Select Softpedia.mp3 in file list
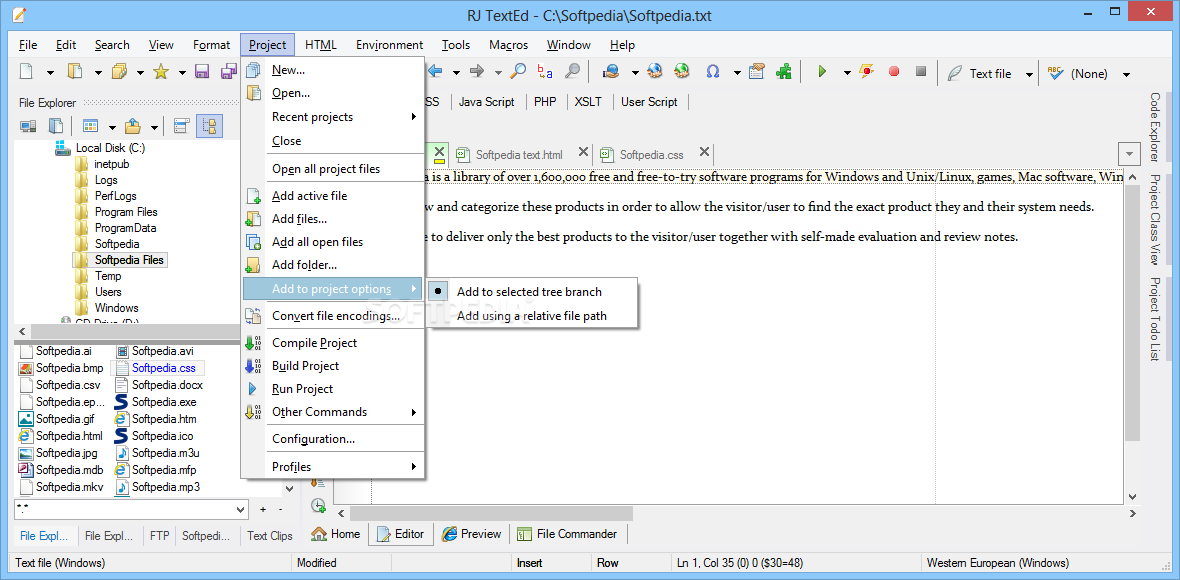 (157, 487)
